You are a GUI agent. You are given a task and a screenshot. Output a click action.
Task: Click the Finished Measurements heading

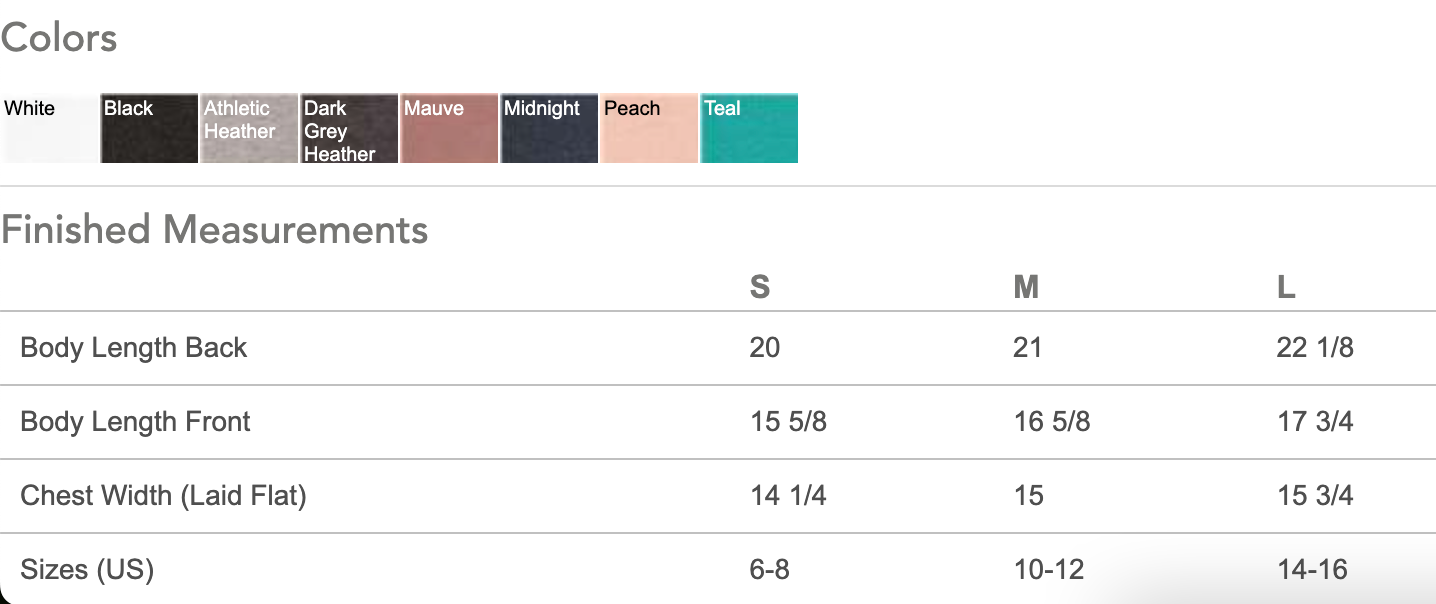click(x=214, y=230)
